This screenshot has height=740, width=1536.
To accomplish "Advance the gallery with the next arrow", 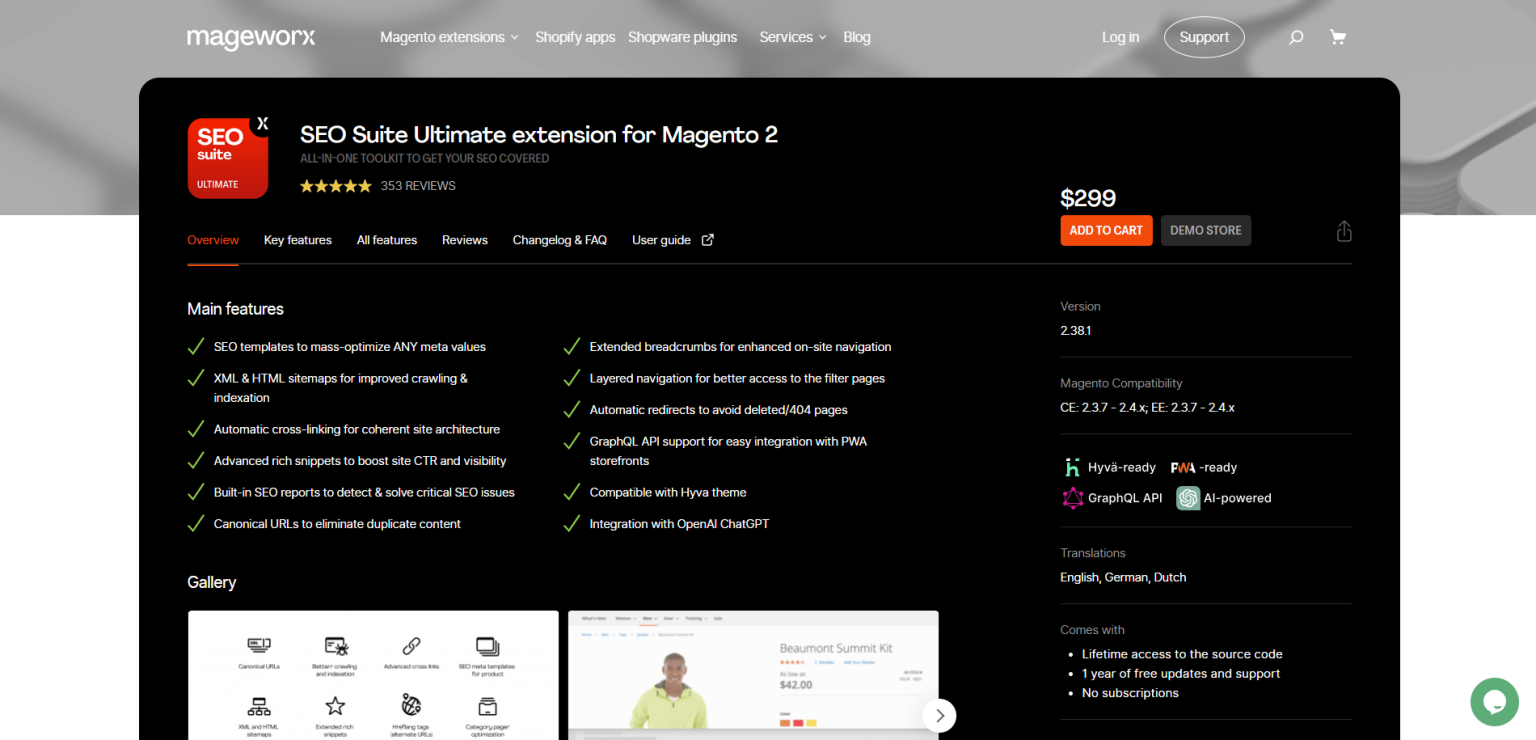I will pyautogui.click(x=939, y=715).
